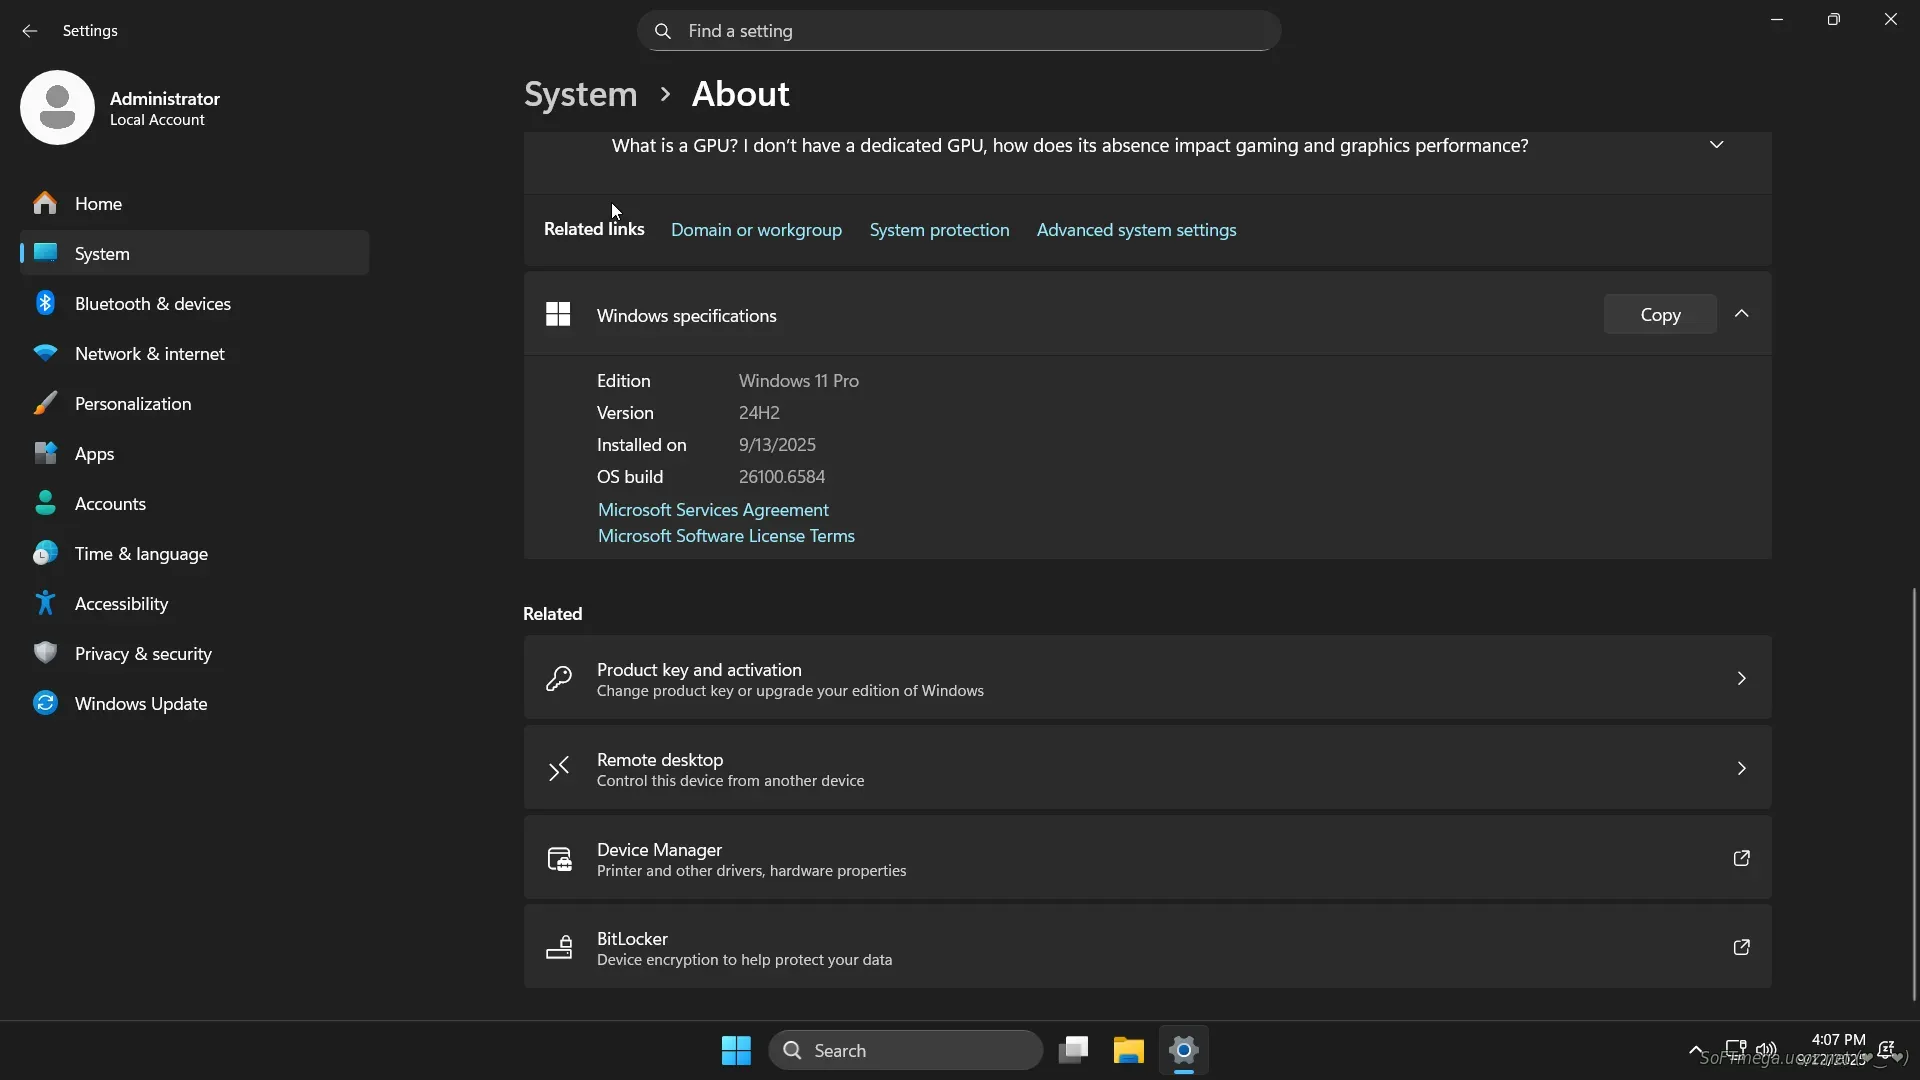1920x1080 pixels.
Task: Open File Explorer from the taskbar
Action: 1128,1050
